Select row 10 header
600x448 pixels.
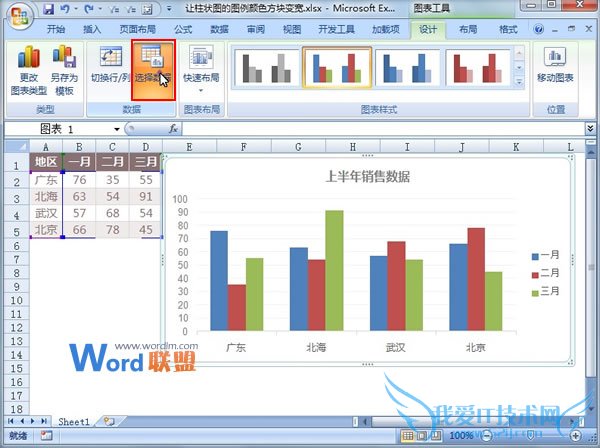[16, 300]
